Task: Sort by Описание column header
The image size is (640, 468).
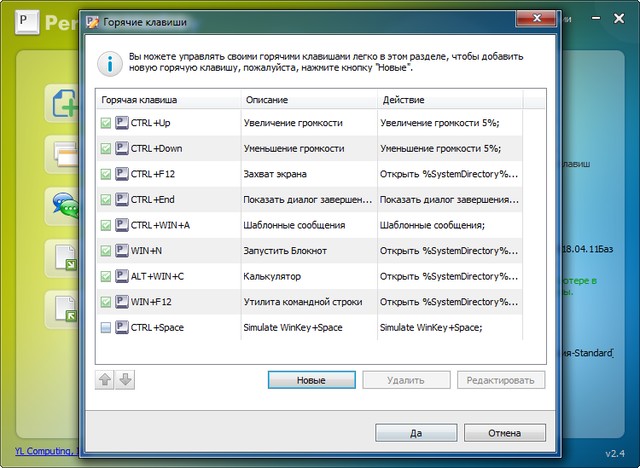Action: [x=309, y=100]
